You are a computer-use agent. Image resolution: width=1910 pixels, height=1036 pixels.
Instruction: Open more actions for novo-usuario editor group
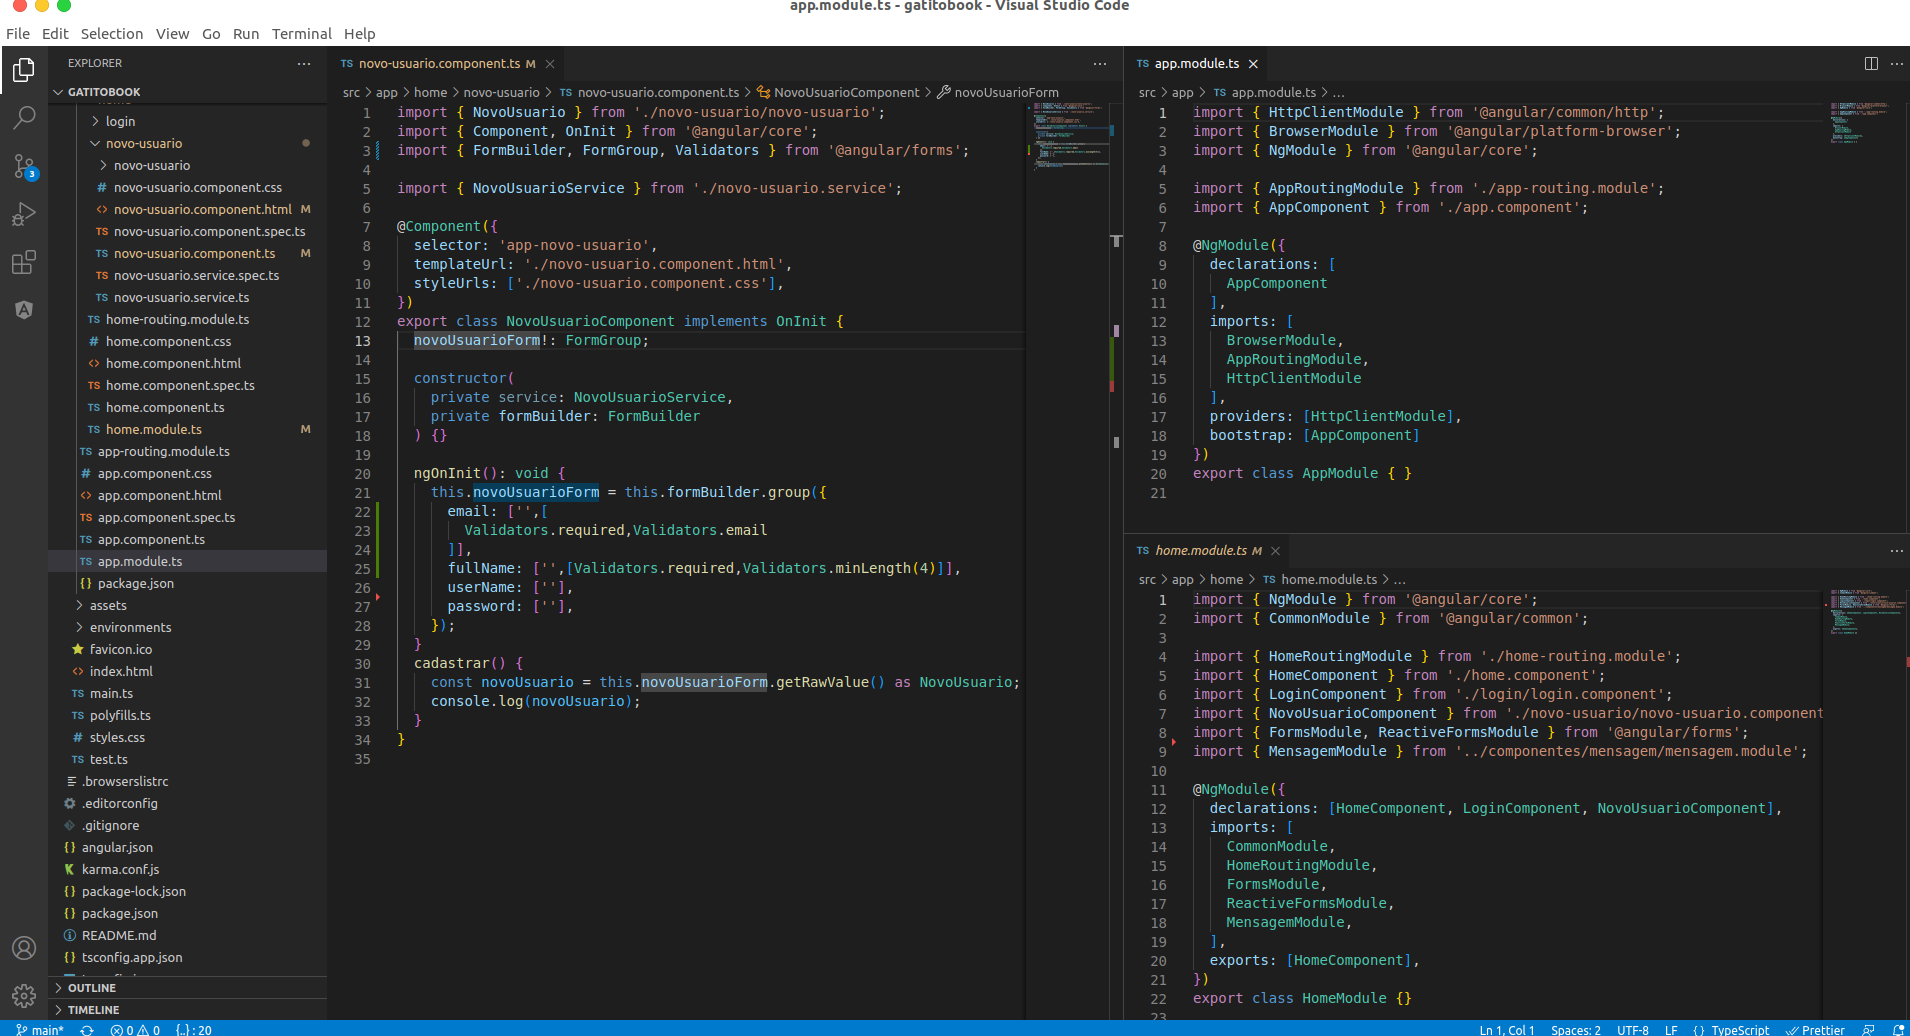(x=1100, y=64)
